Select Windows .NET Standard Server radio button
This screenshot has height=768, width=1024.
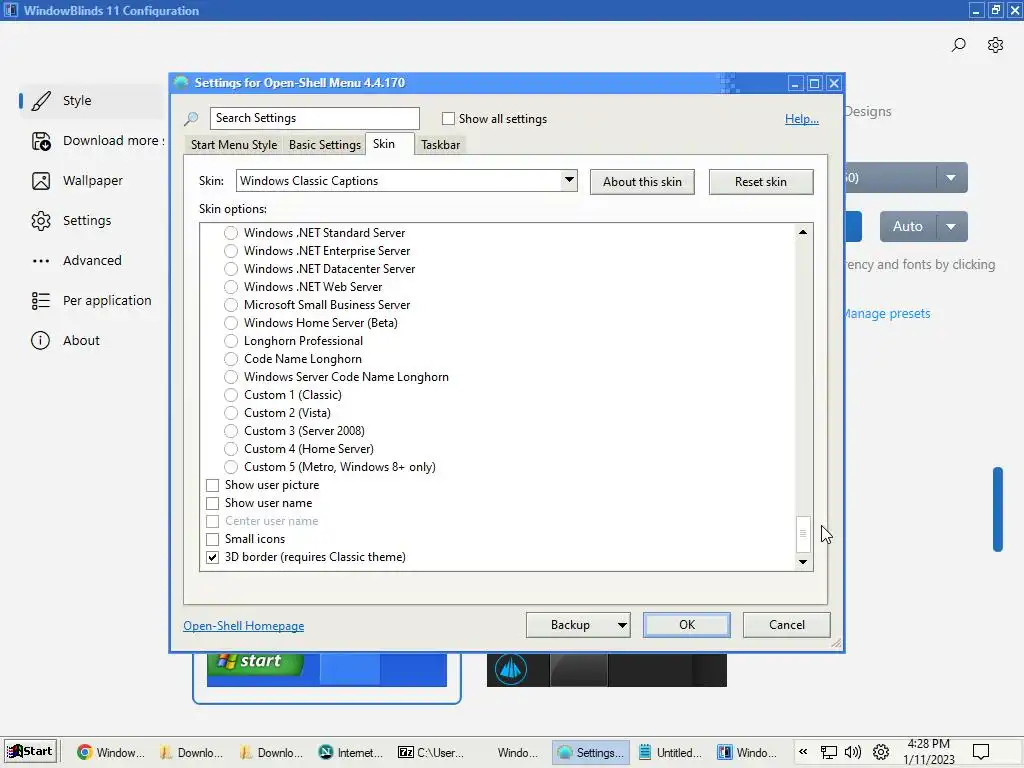point(231,232)
